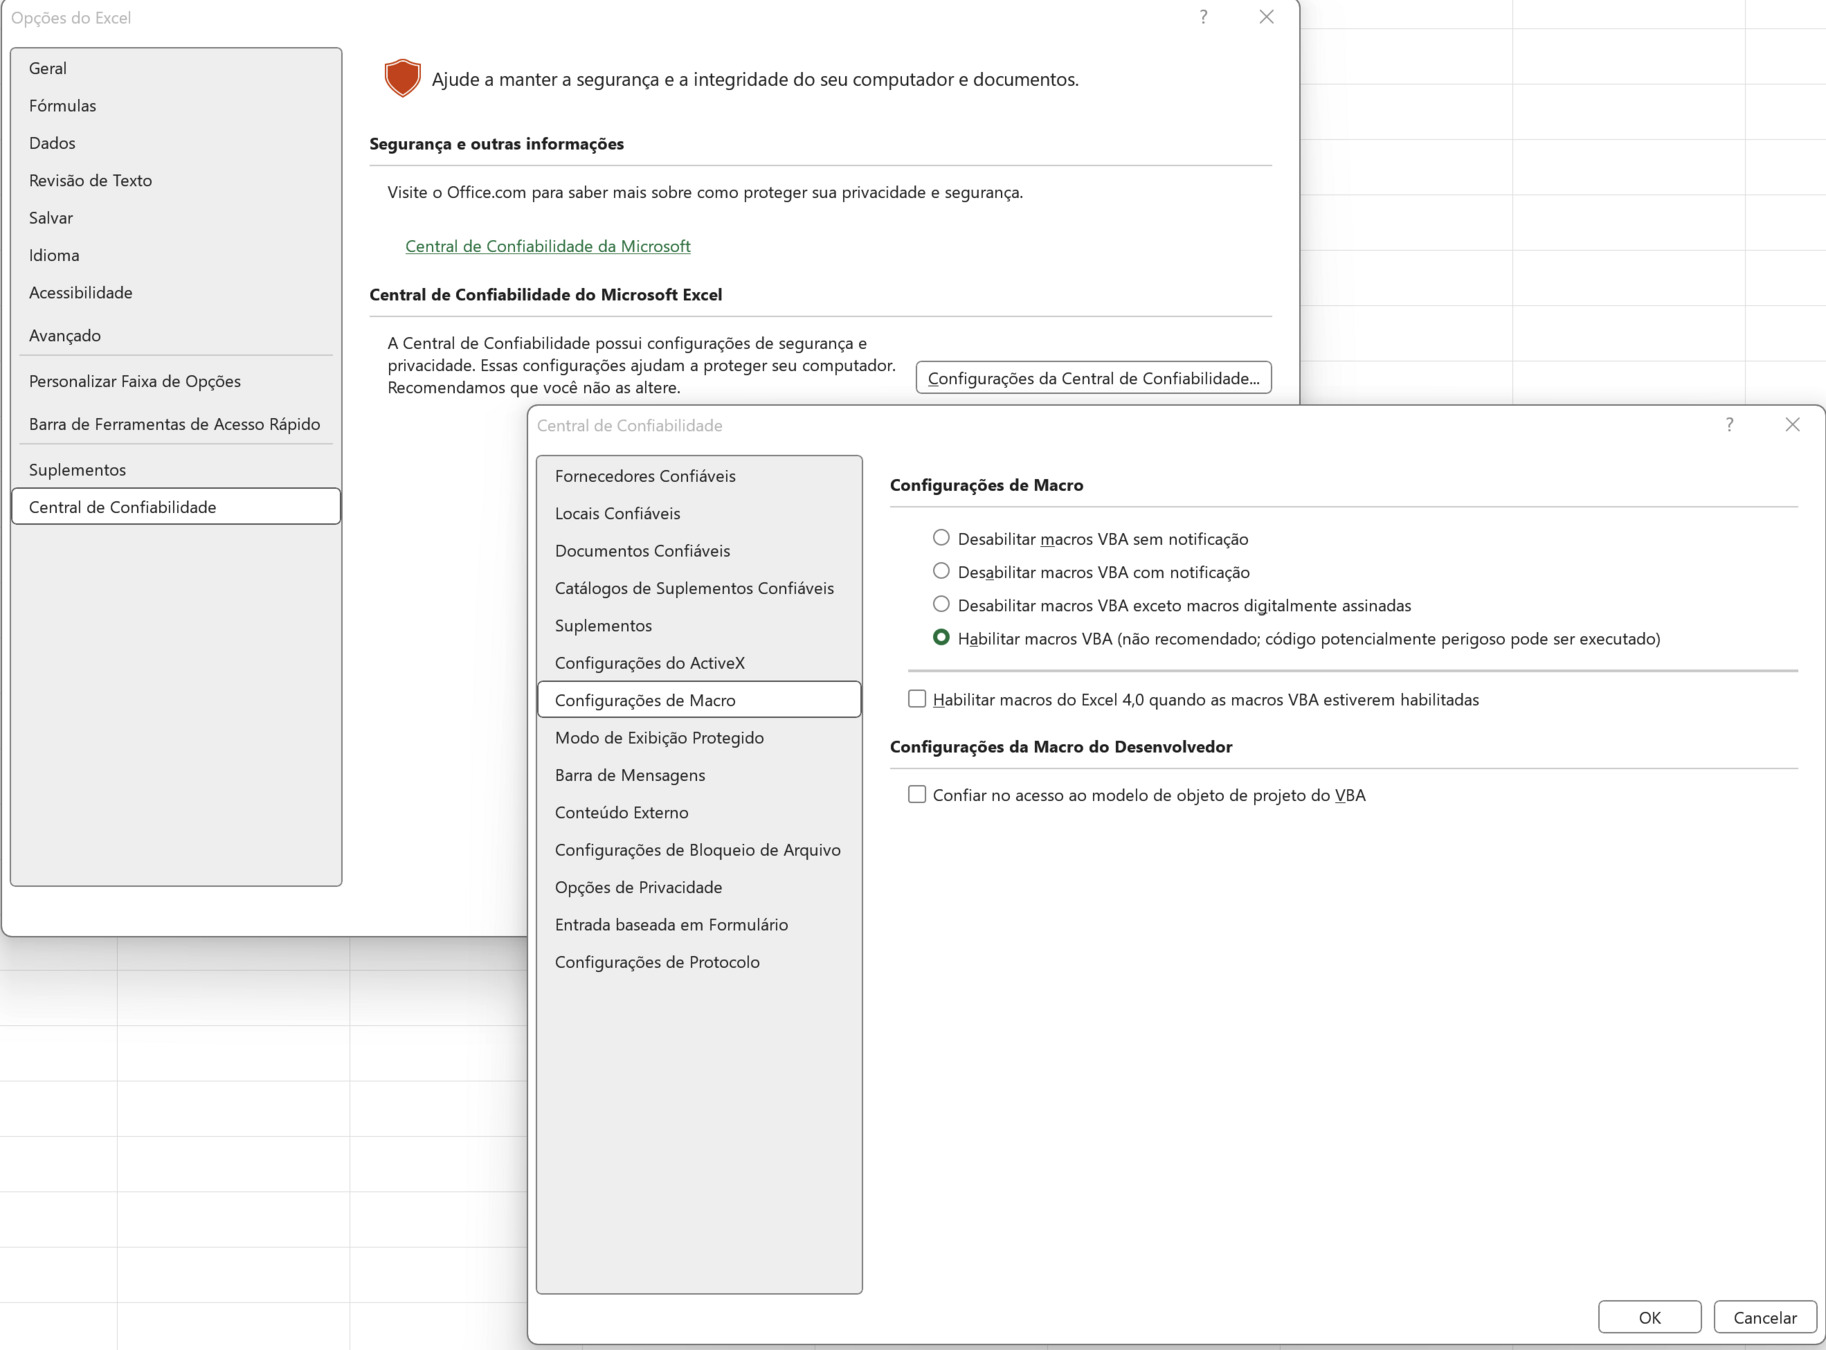
Task: Open Configurações de Protocolo
Action: [x=699, y=962]
